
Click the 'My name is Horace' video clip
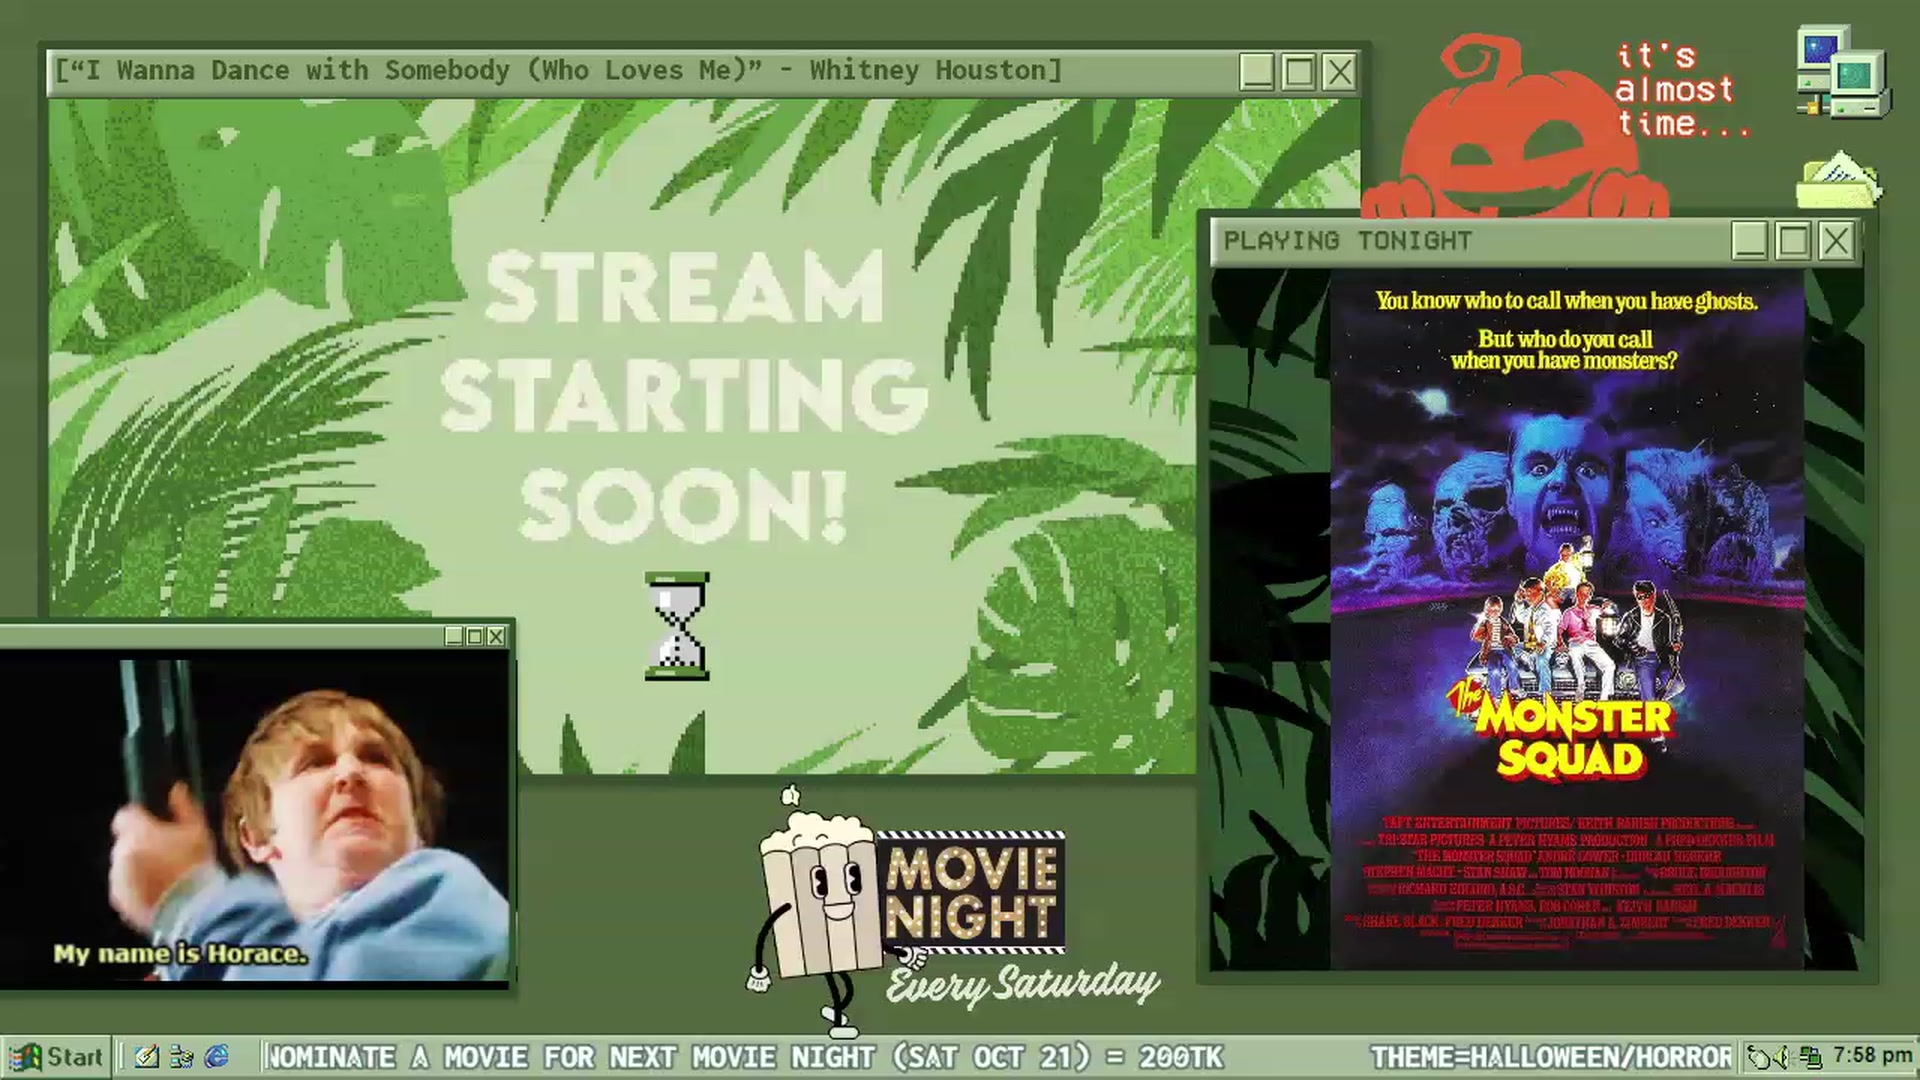pyautogui.click(x=255, y=819)
